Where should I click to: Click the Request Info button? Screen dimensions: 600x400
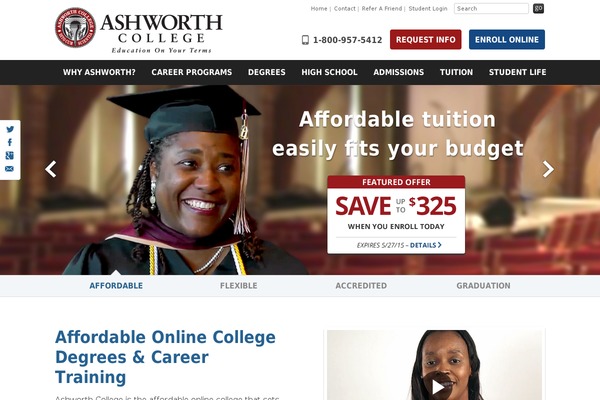(426, 39)
